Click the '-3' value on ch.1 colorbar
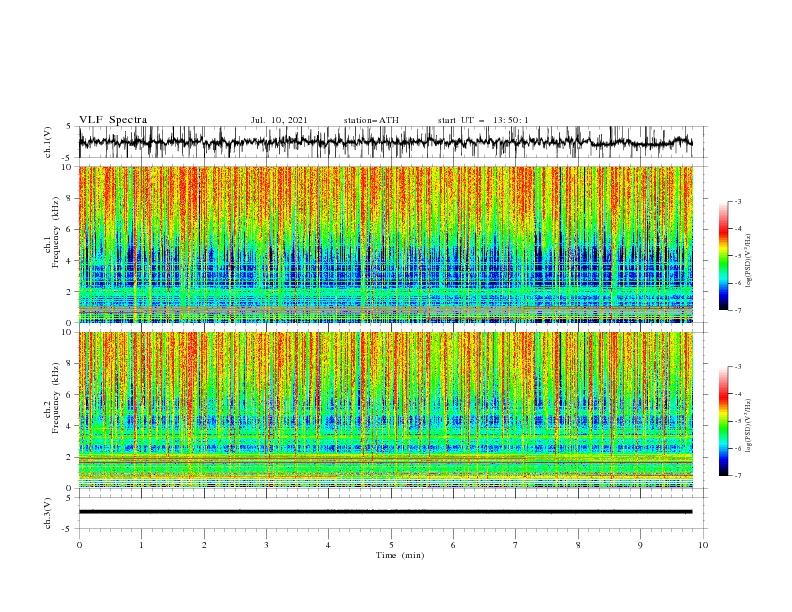The height and width of the screenshot is (612, 792). tap(738, 201)
